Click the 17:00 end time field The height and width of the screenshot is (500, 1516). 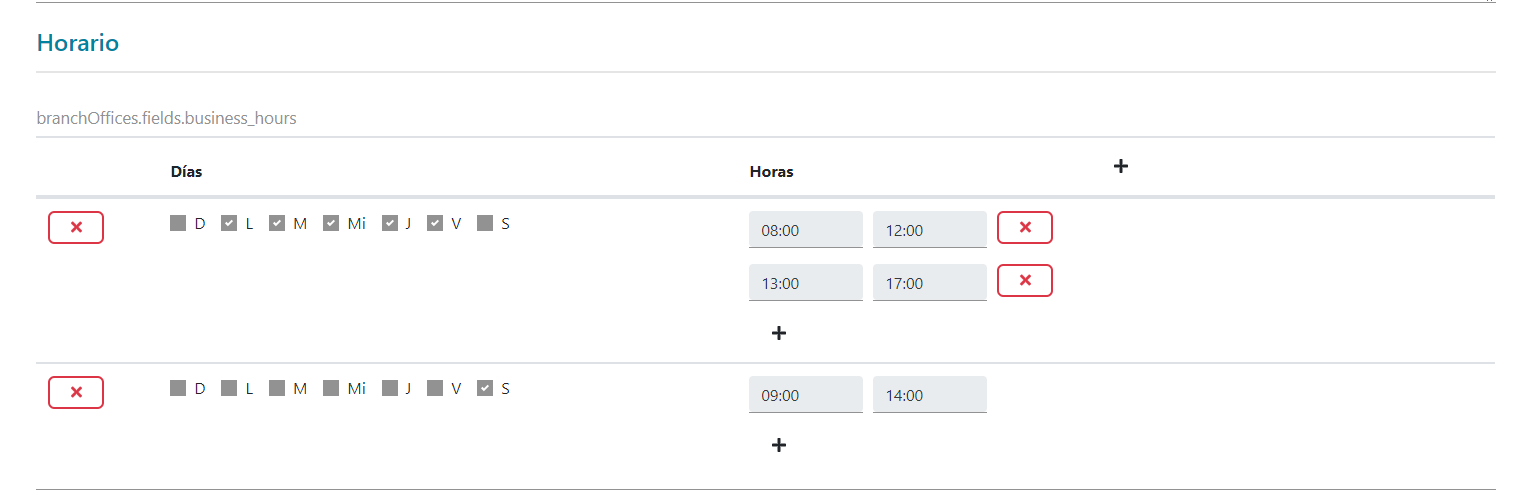click(x=929, y=283)
